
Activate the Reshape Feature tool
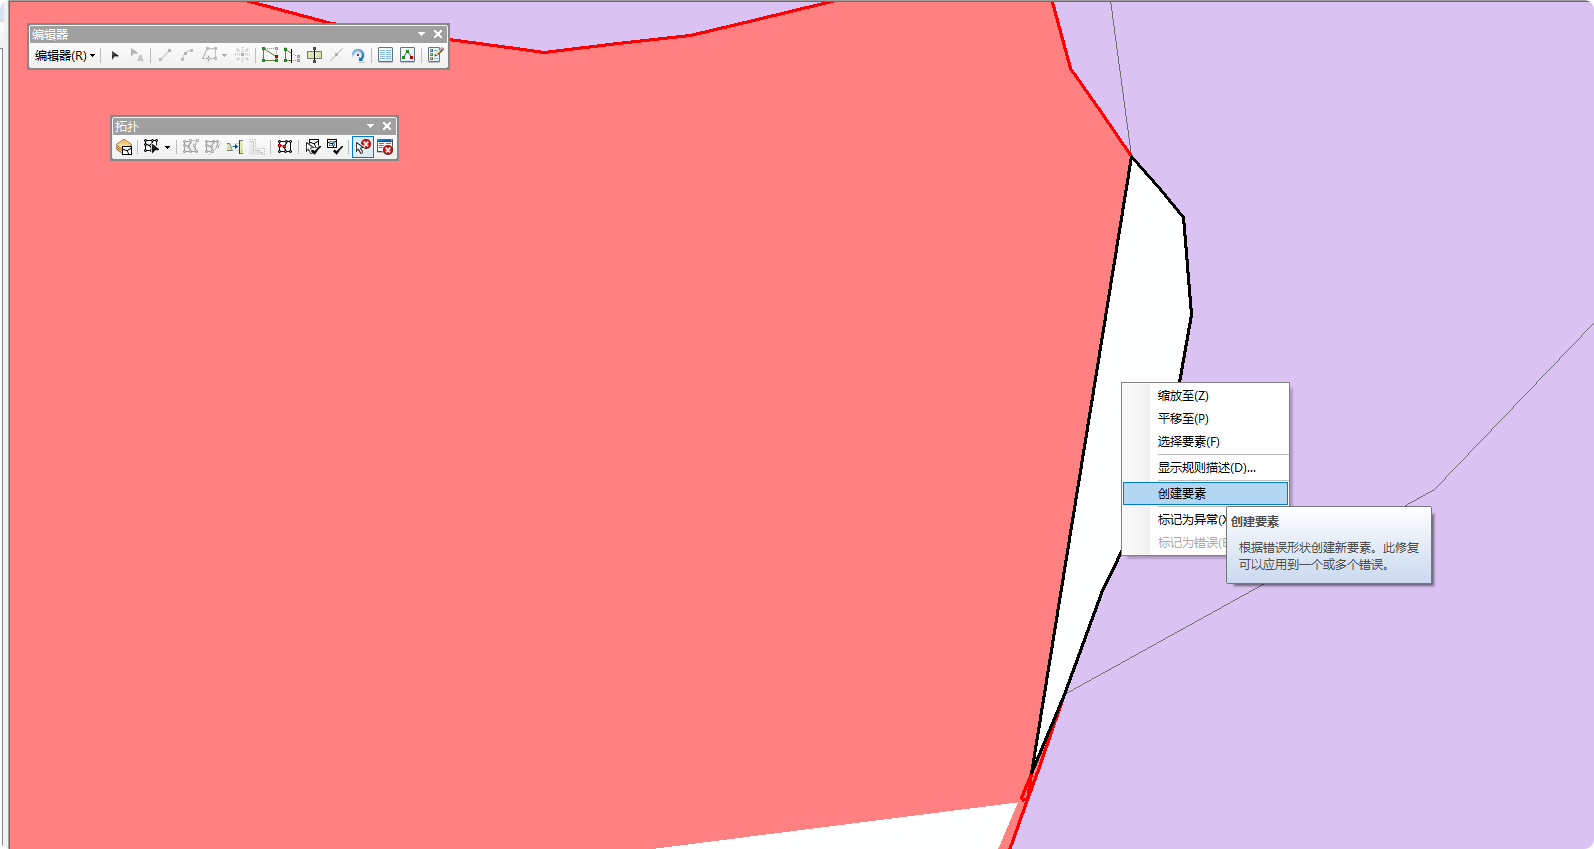coord(292,55)
